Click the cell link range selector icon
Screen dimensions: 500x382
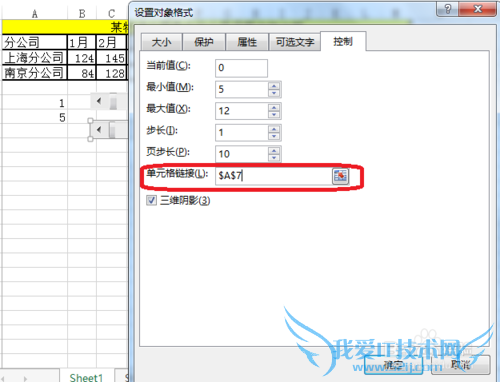tap(340, 176)
